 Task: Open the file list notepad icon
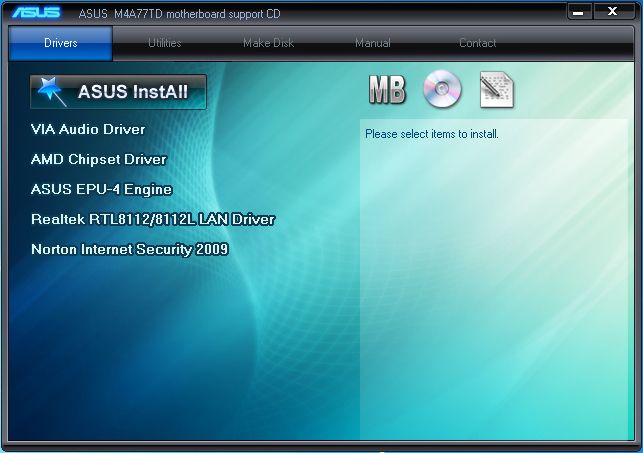pyautogui.click(x=497, y=90)
